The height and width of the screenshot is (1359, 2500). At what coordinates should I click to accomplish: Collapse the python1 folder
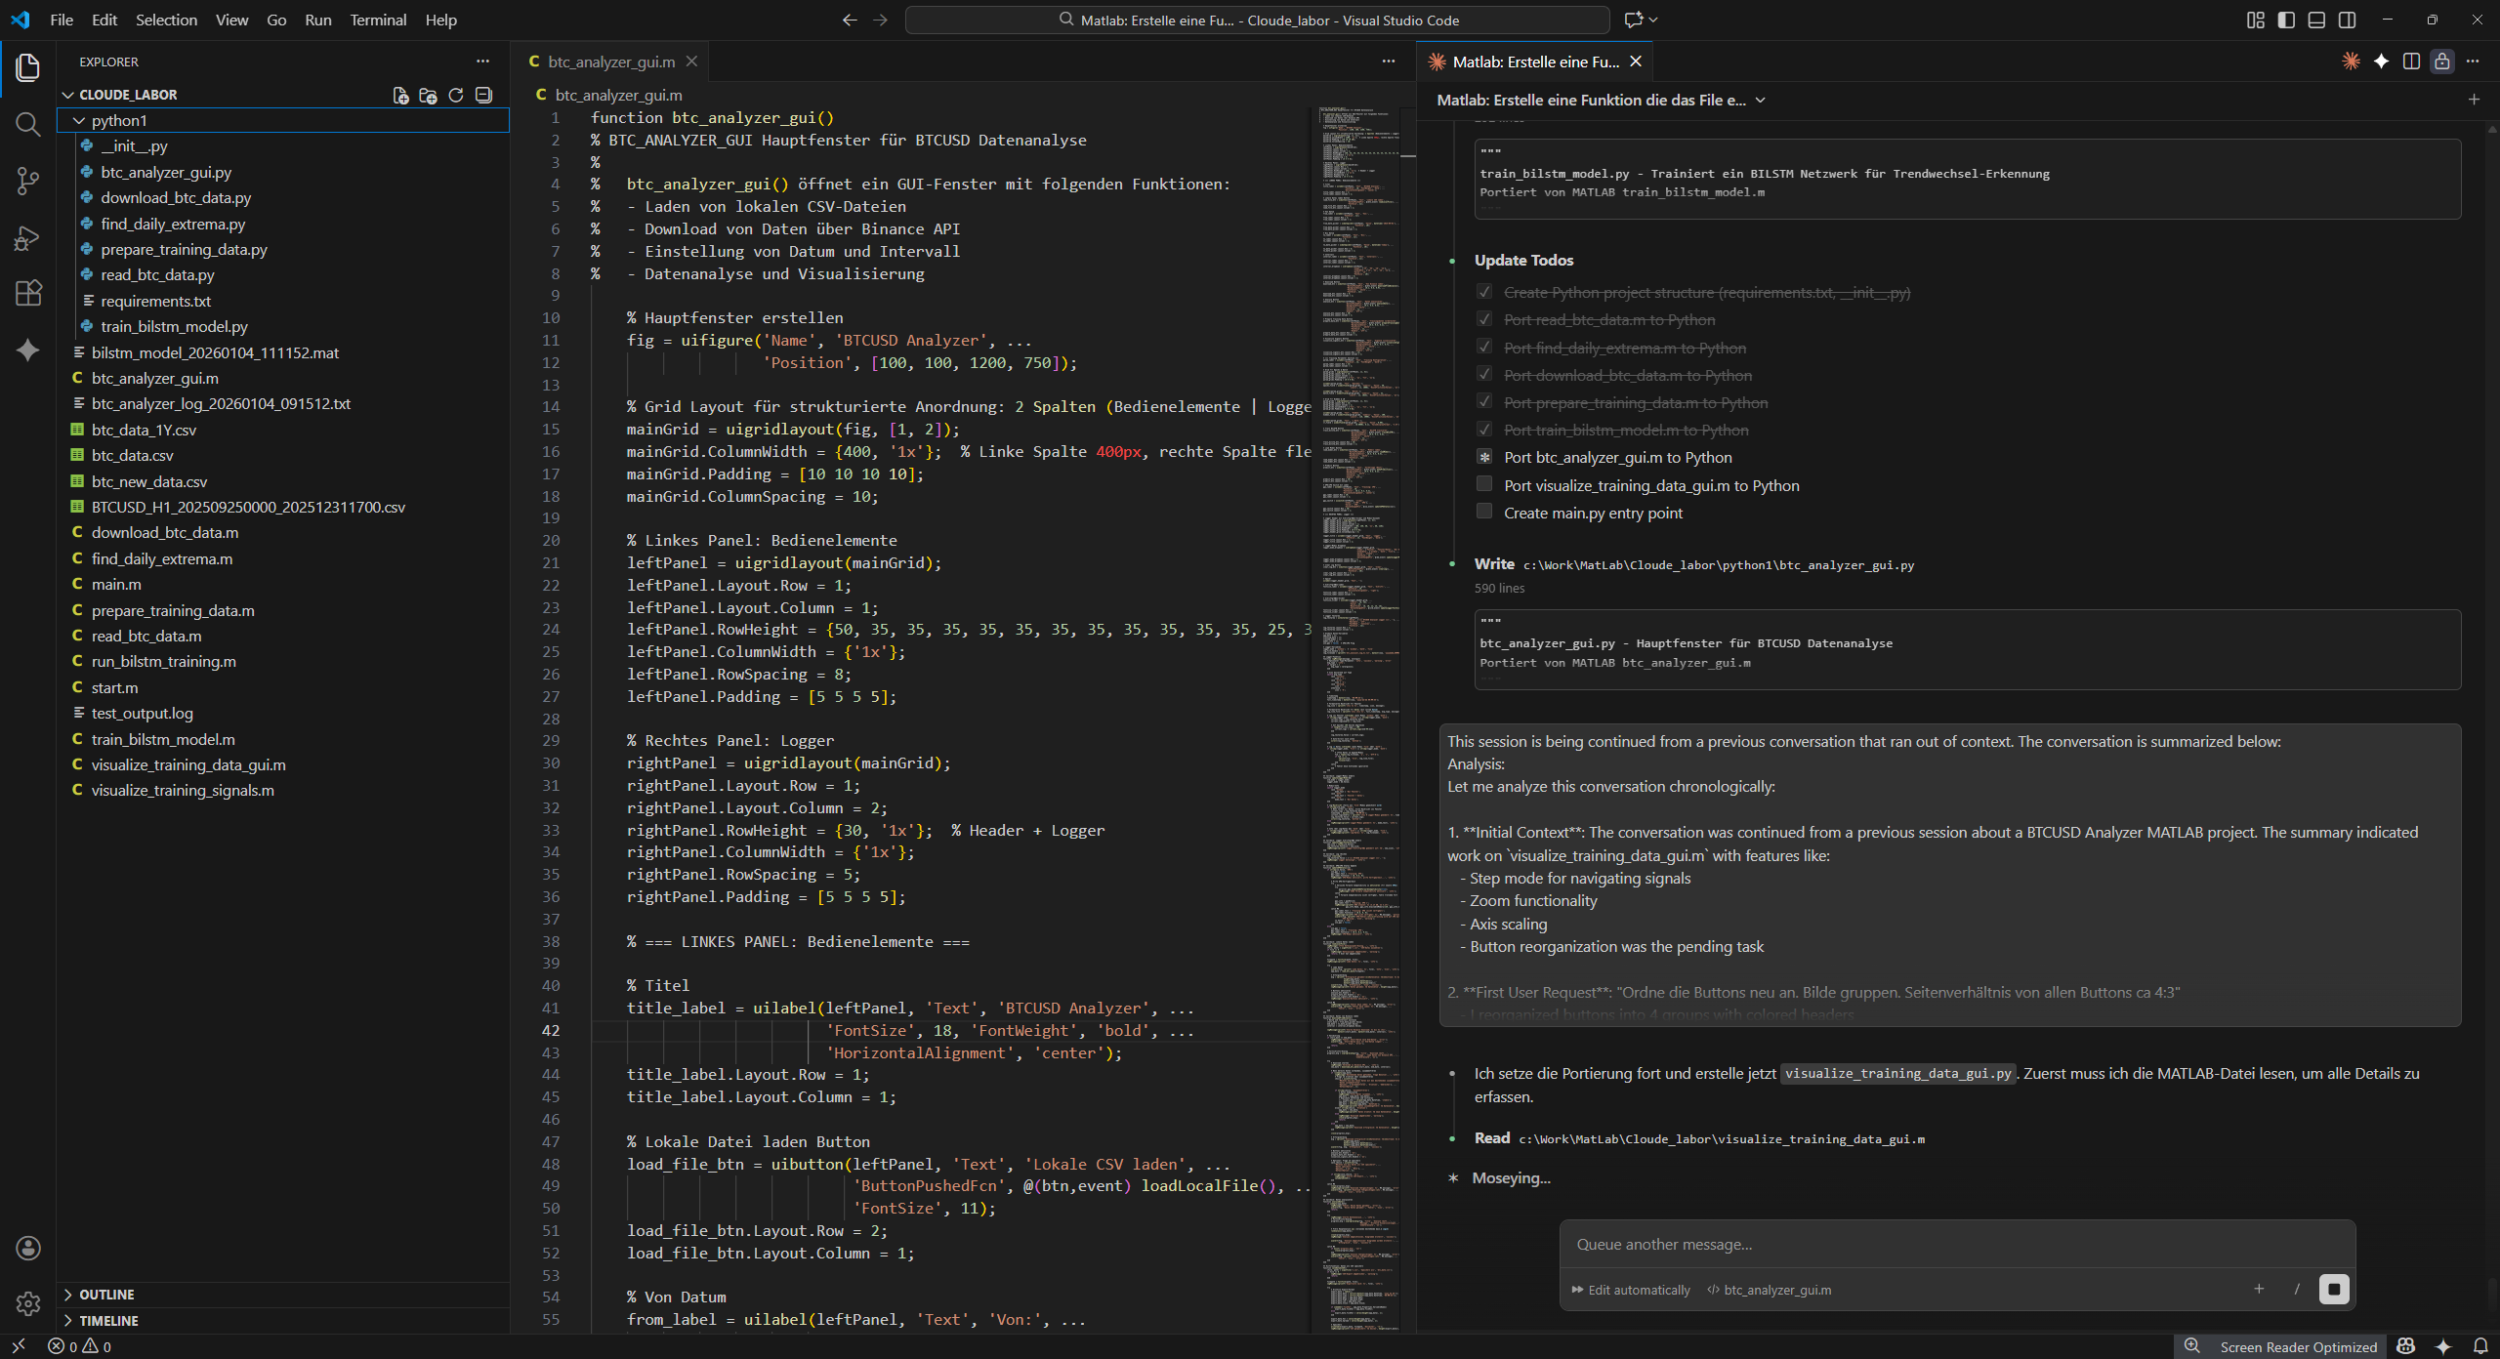point(79,120)
